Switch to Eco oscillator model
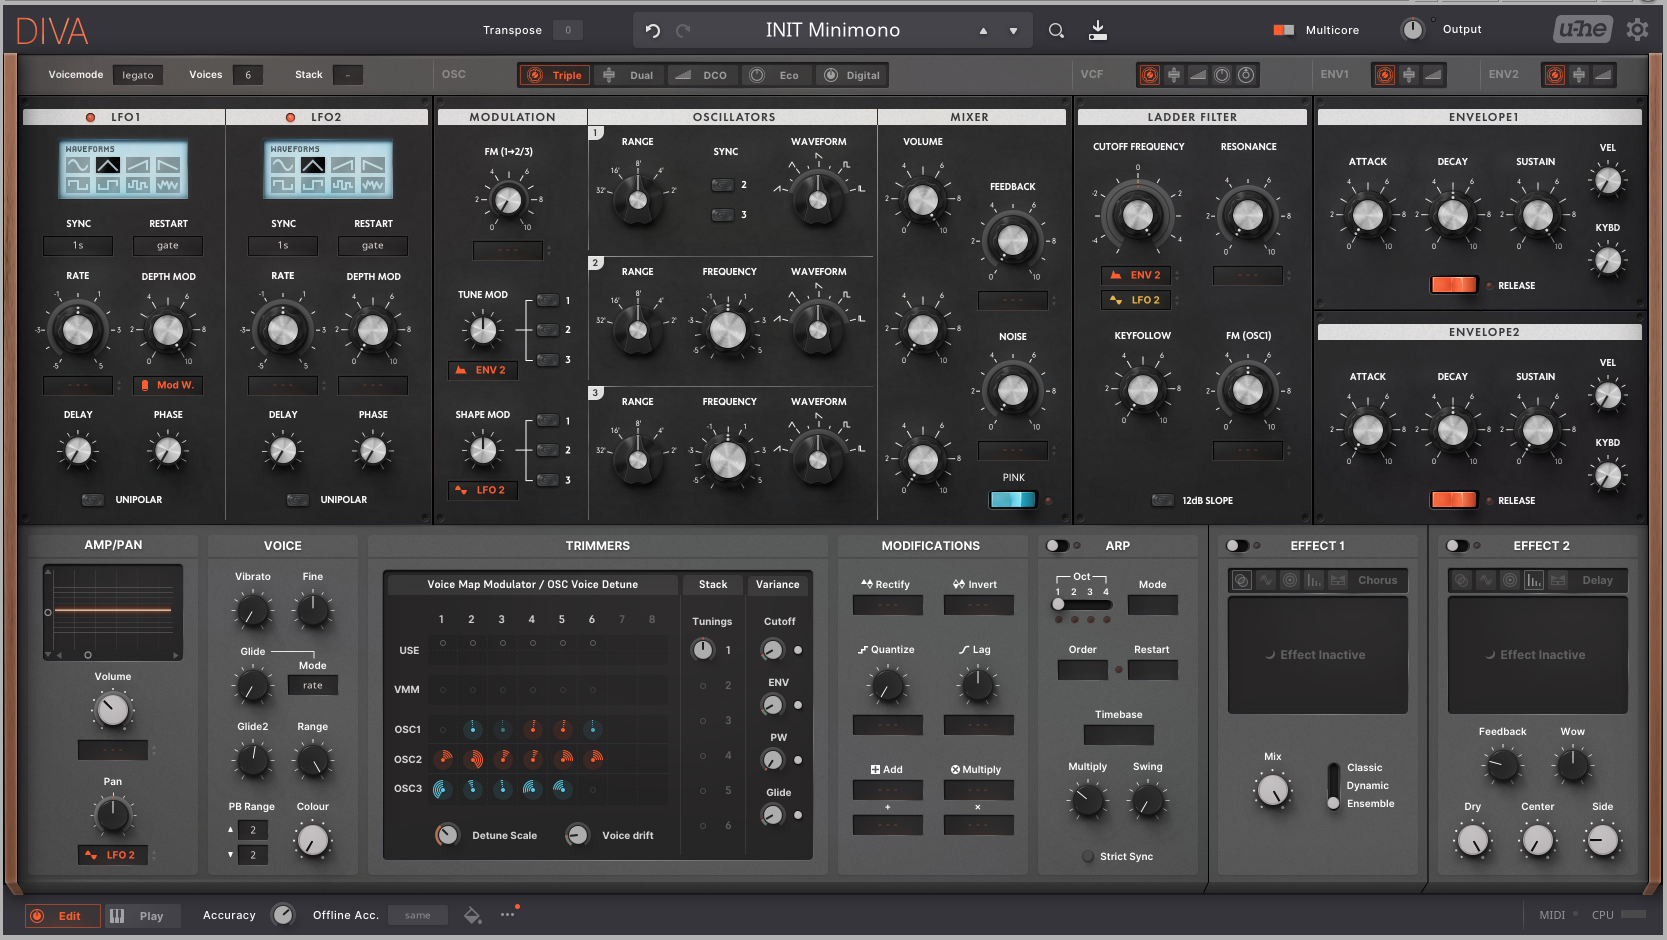The width and height of the screenshot is (1667, 940). [776, 75]
